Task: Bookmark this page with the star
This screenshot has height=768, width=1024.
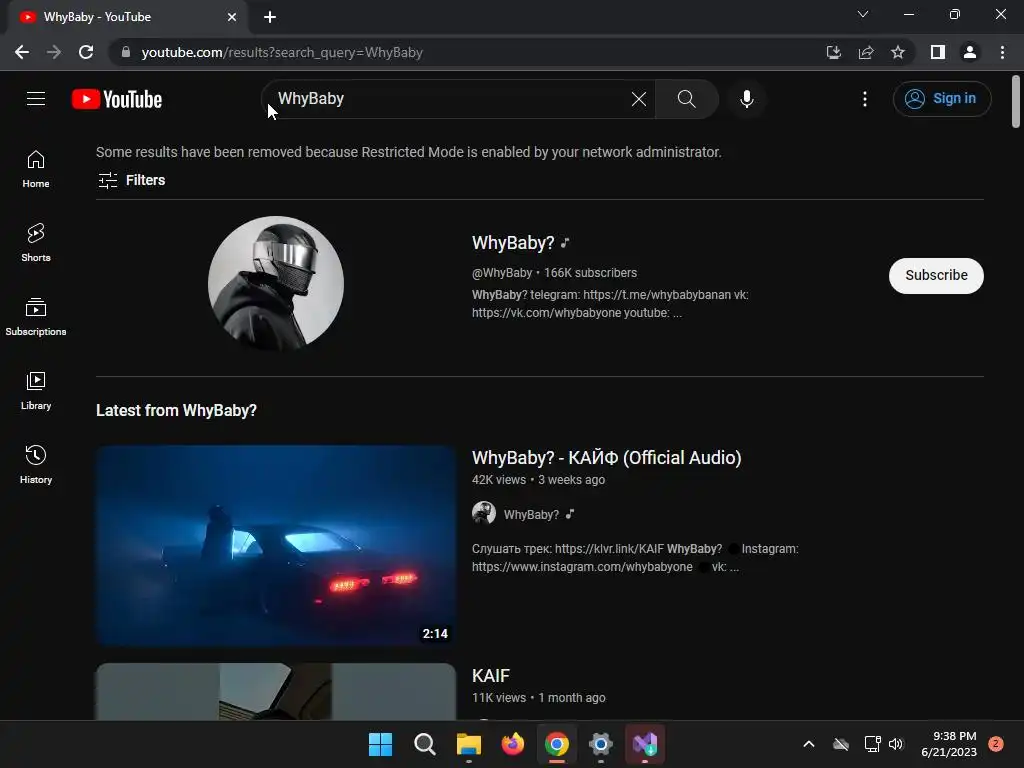Action: click(x=898, y=52)
